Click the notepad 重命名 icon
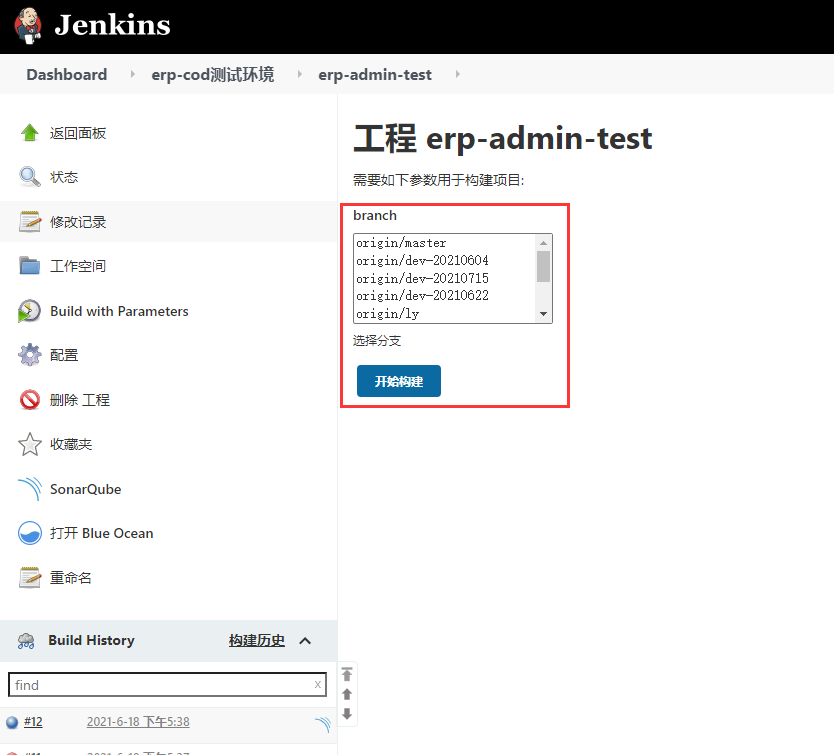The image size is (834, 755). pos(30,577)
